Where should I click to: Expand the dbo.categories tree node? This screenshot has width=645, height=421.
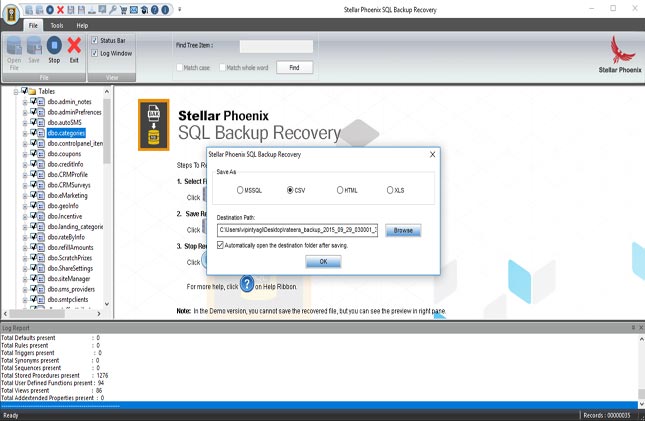coord(25,133)
